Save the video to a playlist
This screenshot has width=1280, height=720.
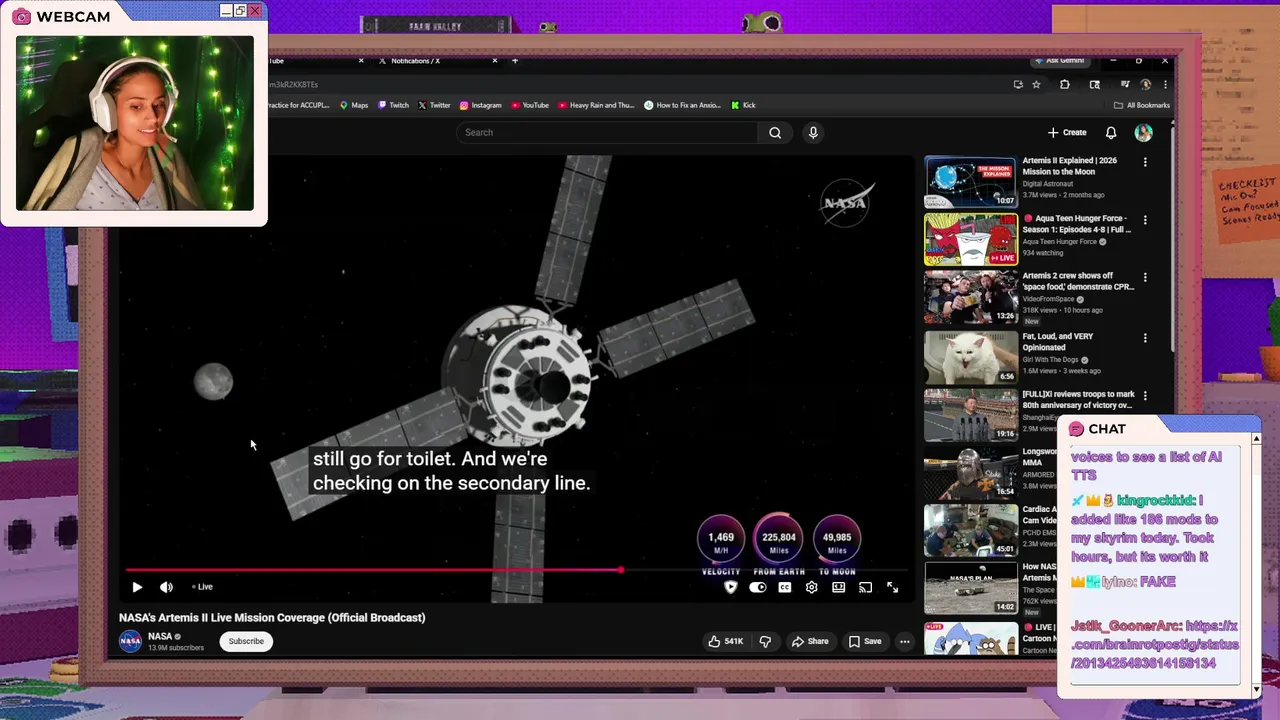pyautogui.click(x=866, y=641)
